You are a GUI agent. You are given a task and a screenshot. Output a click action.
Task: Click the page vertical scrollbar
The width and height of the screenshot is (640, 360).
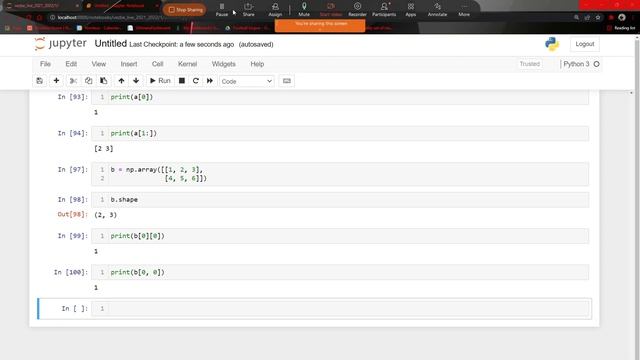tap(637, 198)
